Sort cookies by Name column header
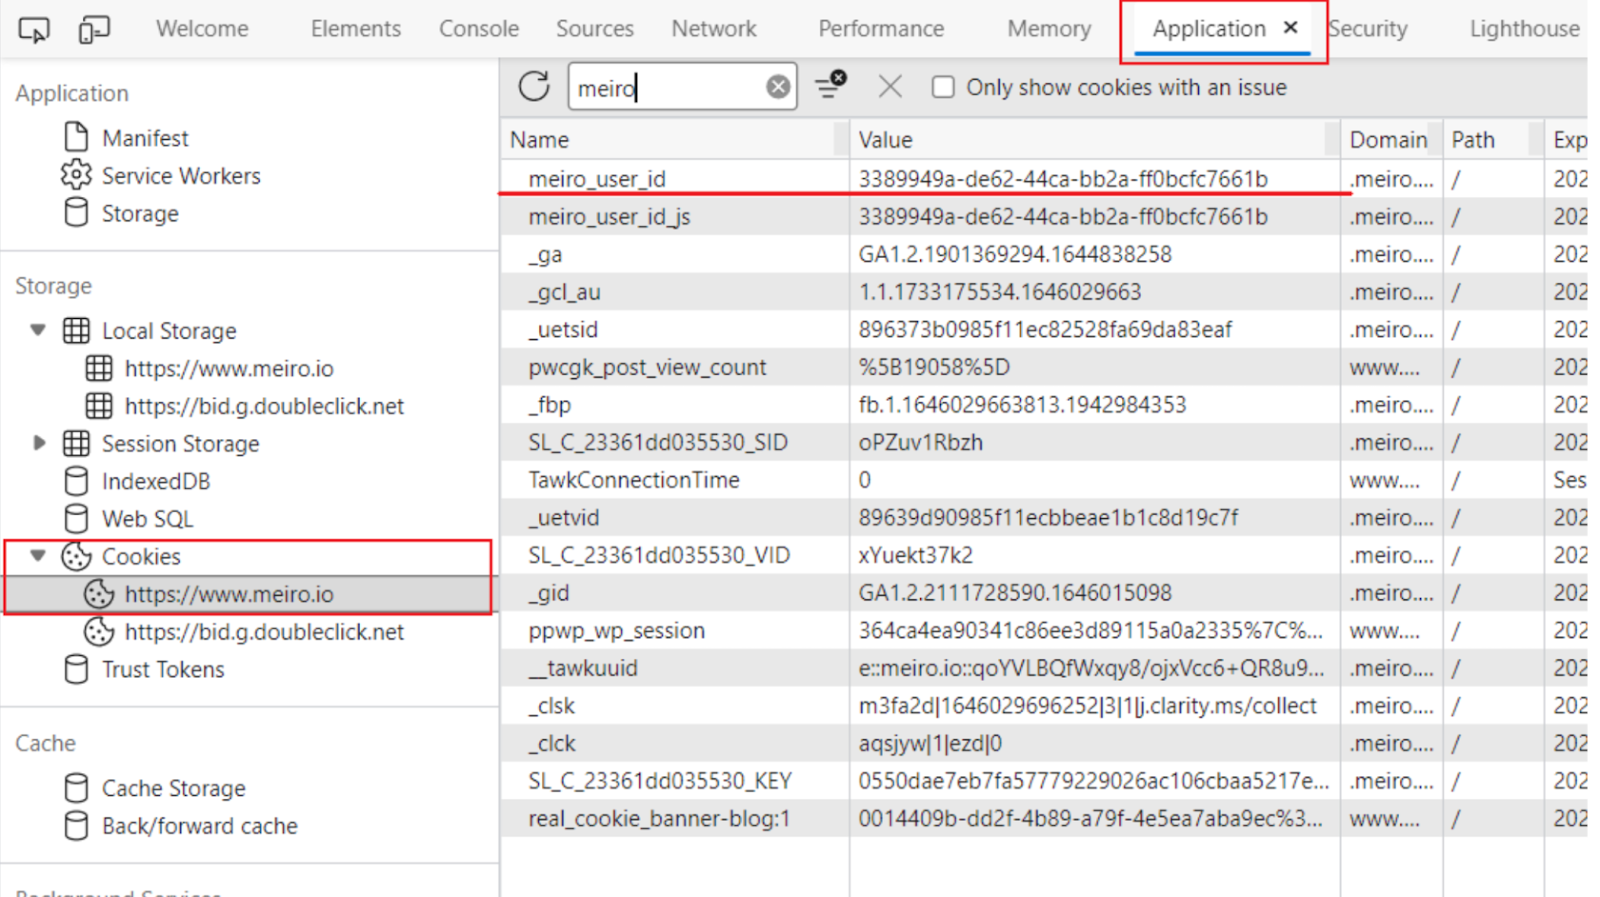This screenshot has height=897, width=1600. (675, 140)
